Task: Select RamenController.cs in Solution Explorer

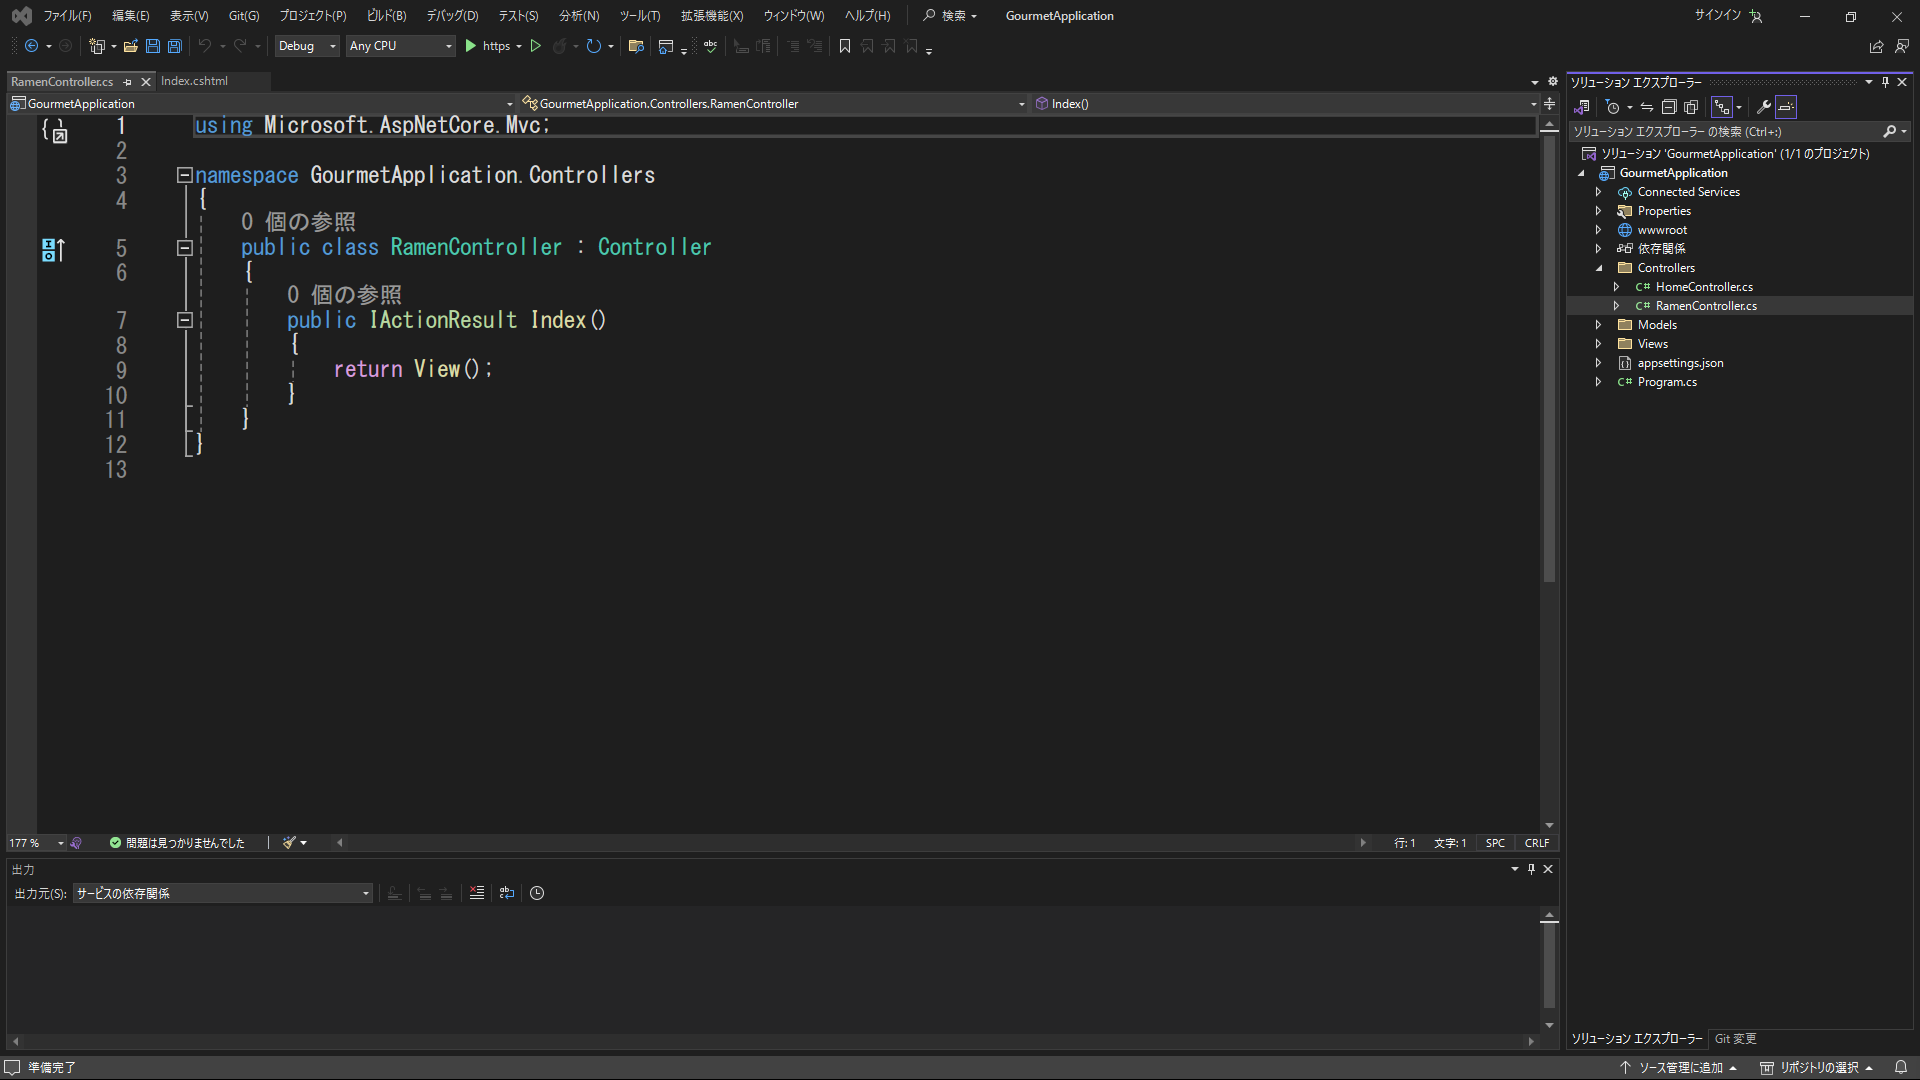Action: coord(1705,305)
